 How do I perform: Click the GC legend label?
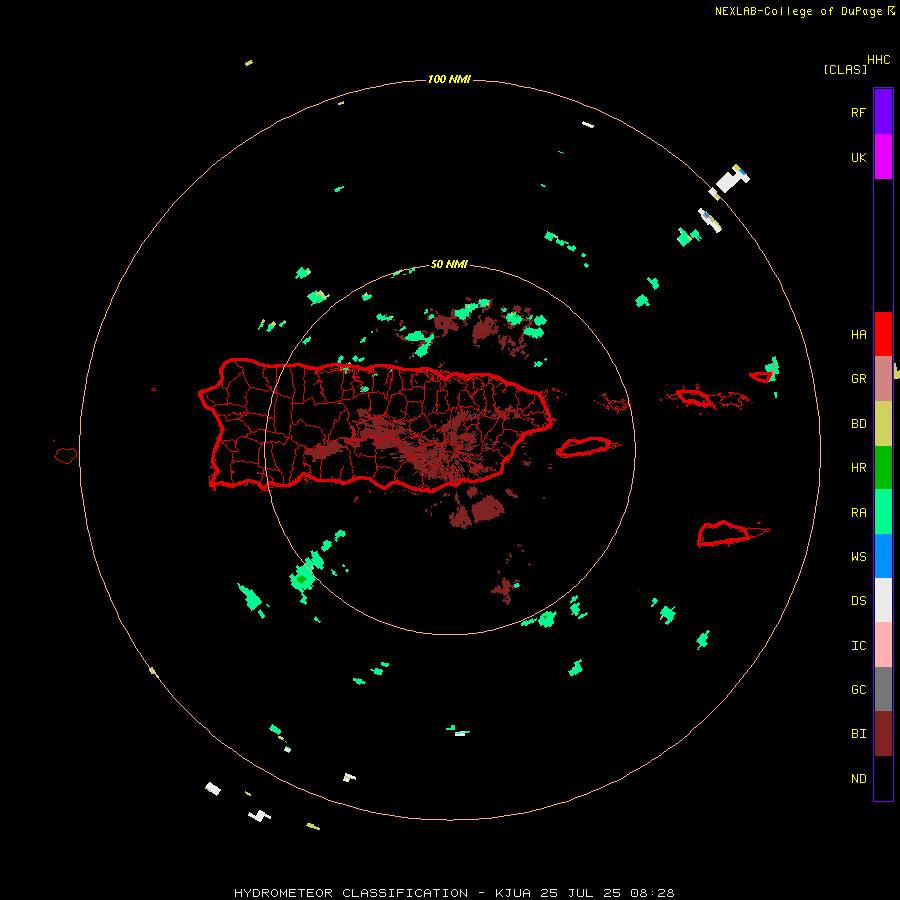pos(858,689)
